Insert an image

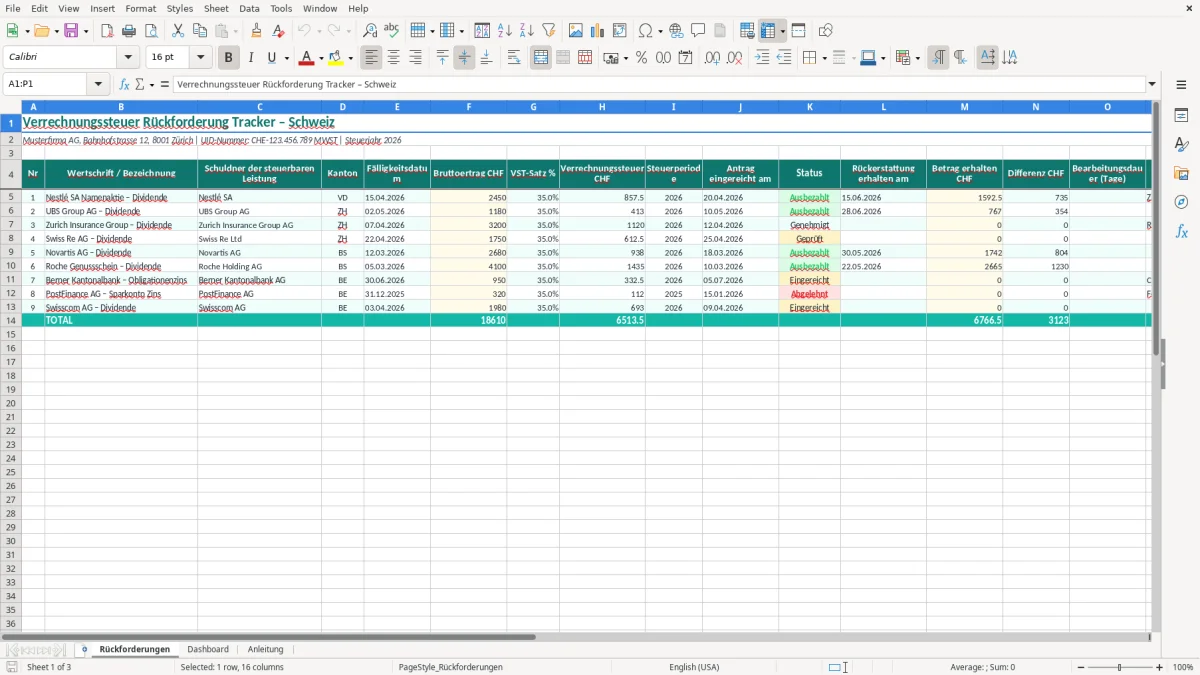coord(576,31)
